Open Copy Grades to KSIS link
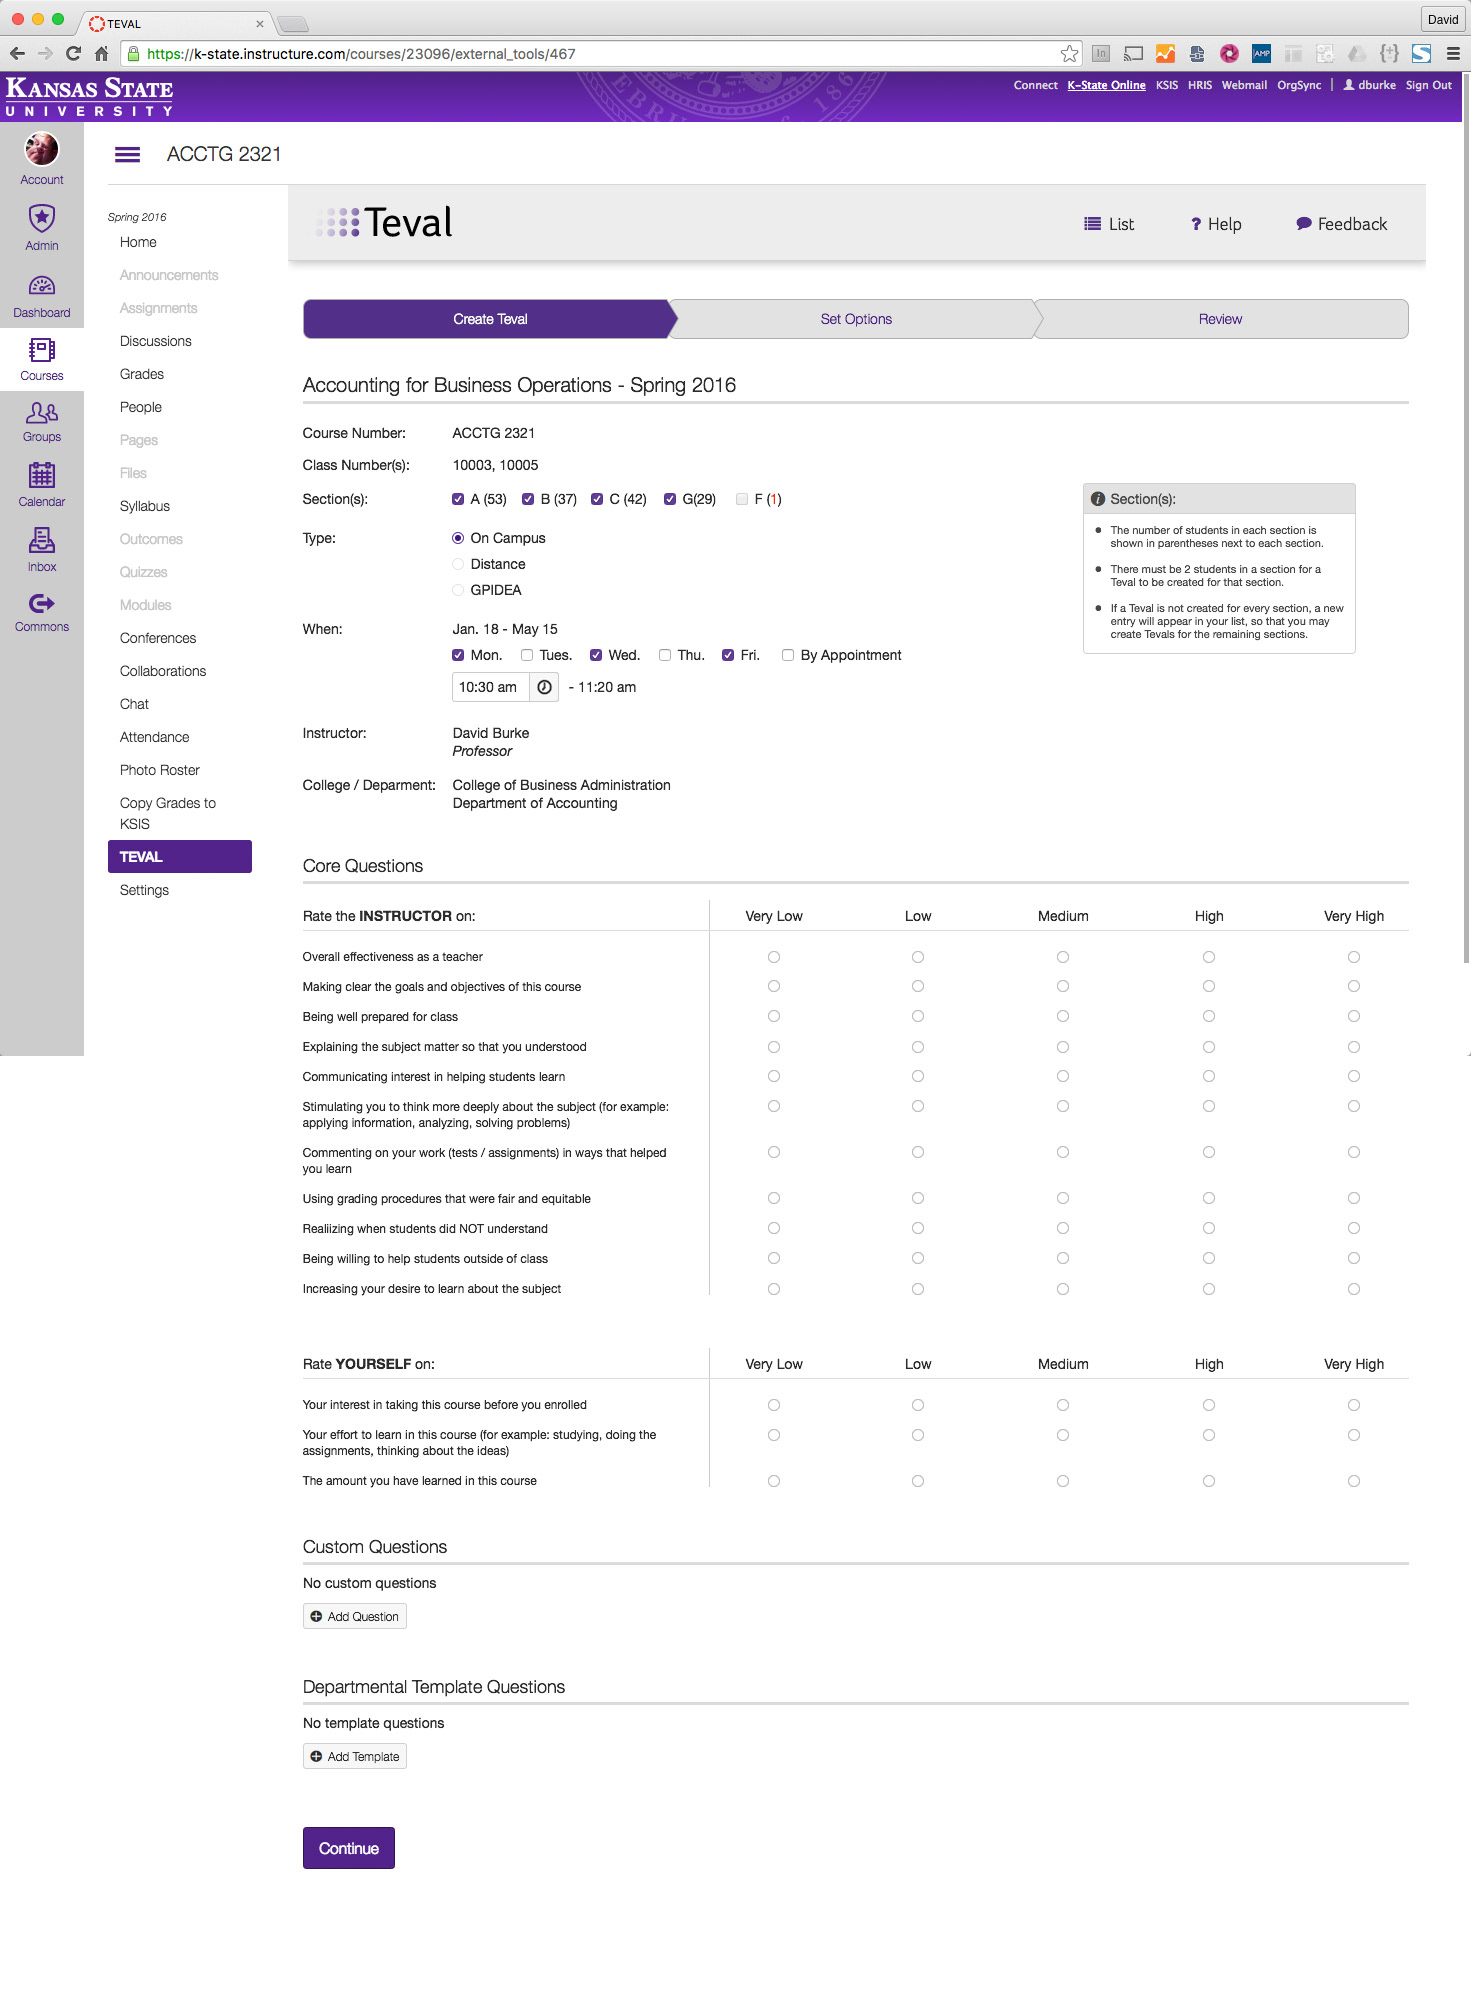The image size is (1471, 2000). (x=168, y=813)
